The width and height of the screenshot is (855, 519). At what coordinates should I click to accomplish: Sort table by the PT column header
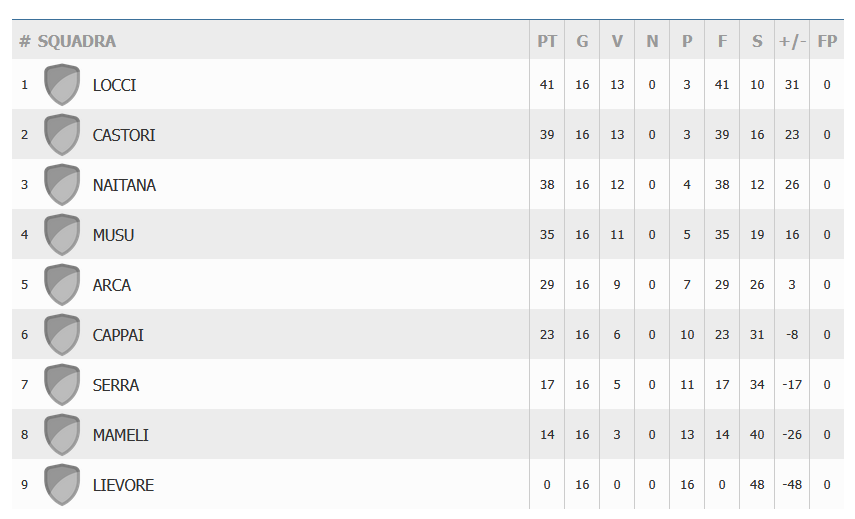pos(547,41)
